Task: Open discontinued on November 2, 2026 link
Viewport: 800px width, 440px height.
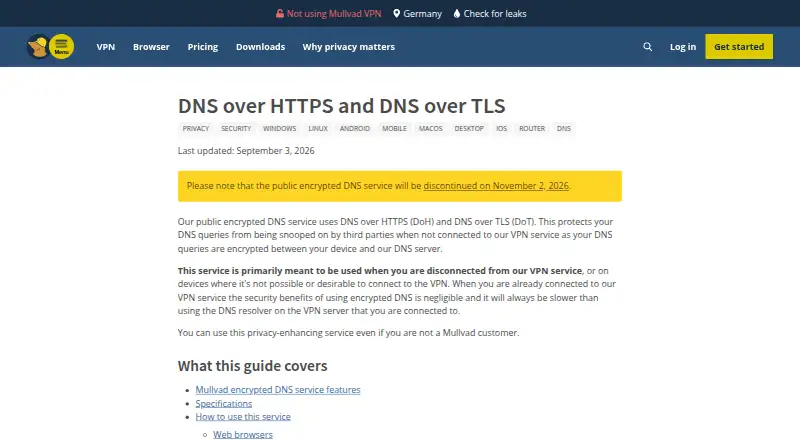Action: point(496,186)
